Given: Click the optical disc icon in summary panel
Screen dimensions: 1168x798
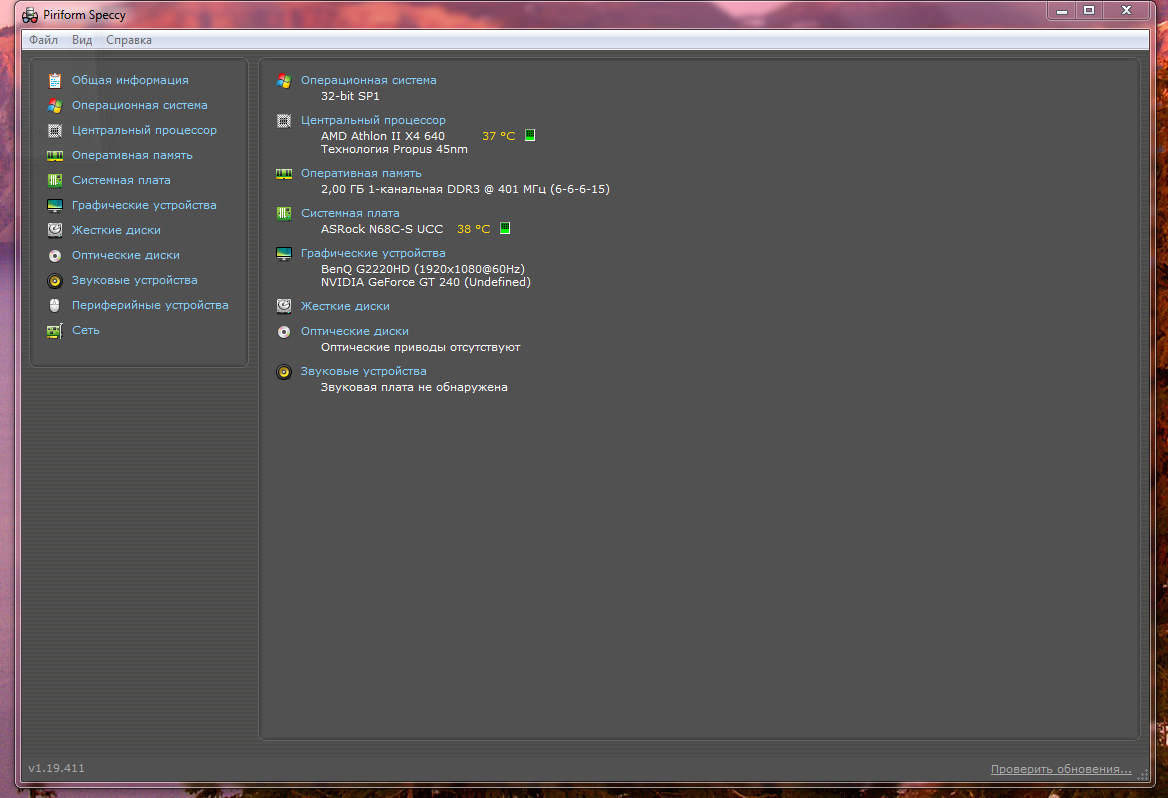Looking at the screenshot, I should coord(284,332).
